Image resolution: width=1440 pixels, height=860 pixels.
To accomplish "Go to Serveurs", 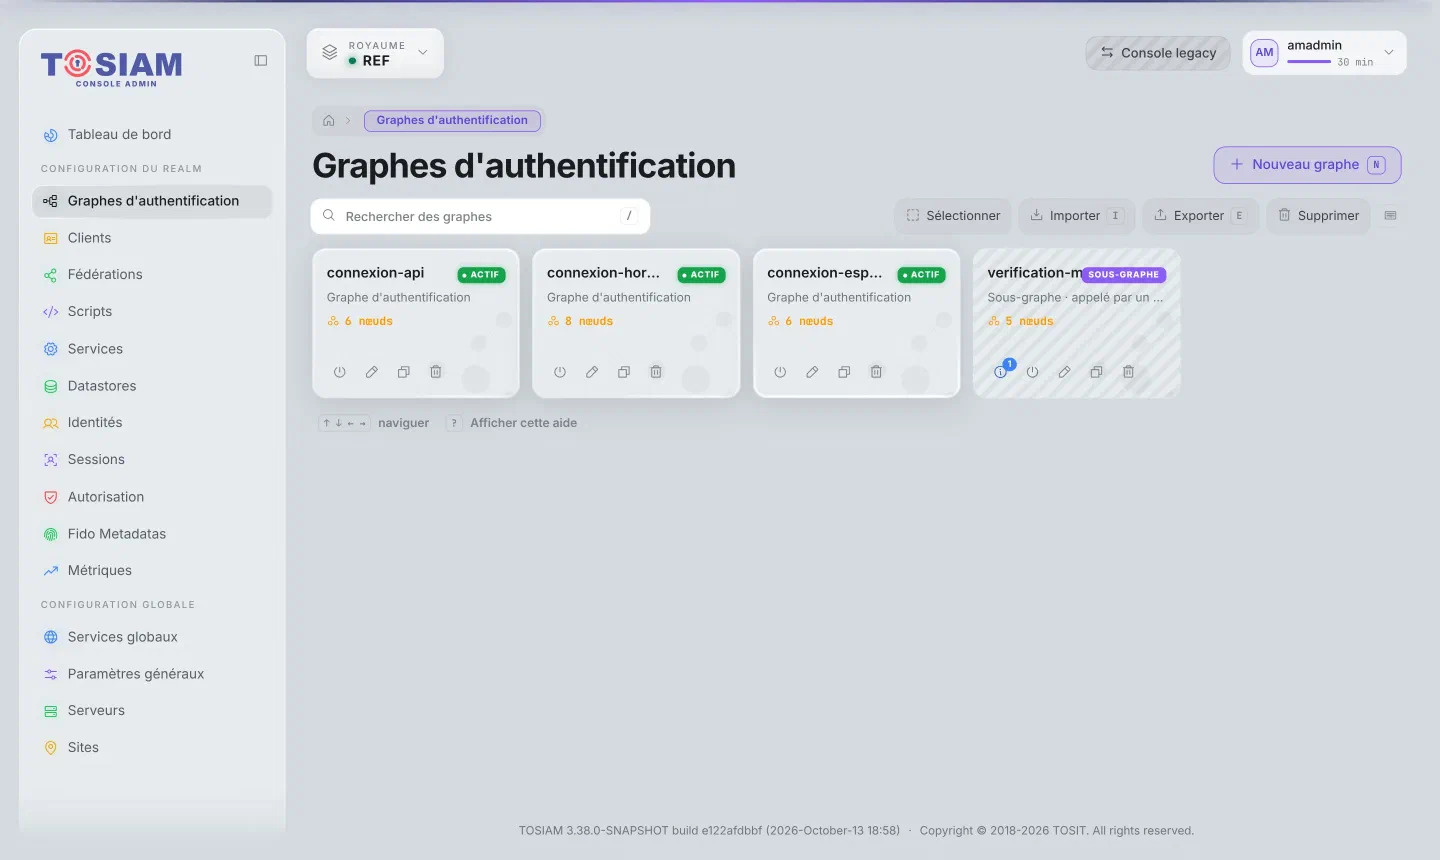I will pyautogui.click(x=152, y=711).
